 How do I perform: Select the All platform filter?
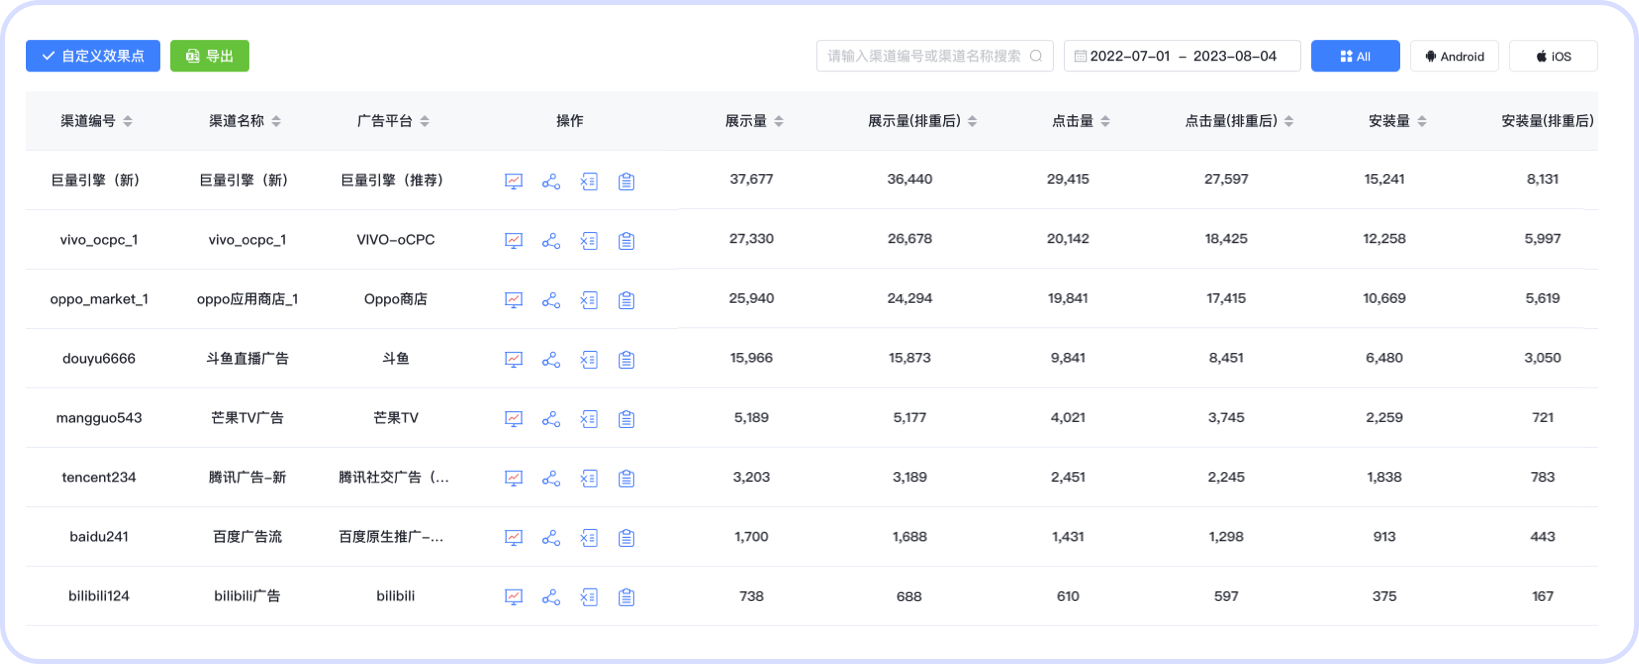(x=1355, y=56)
